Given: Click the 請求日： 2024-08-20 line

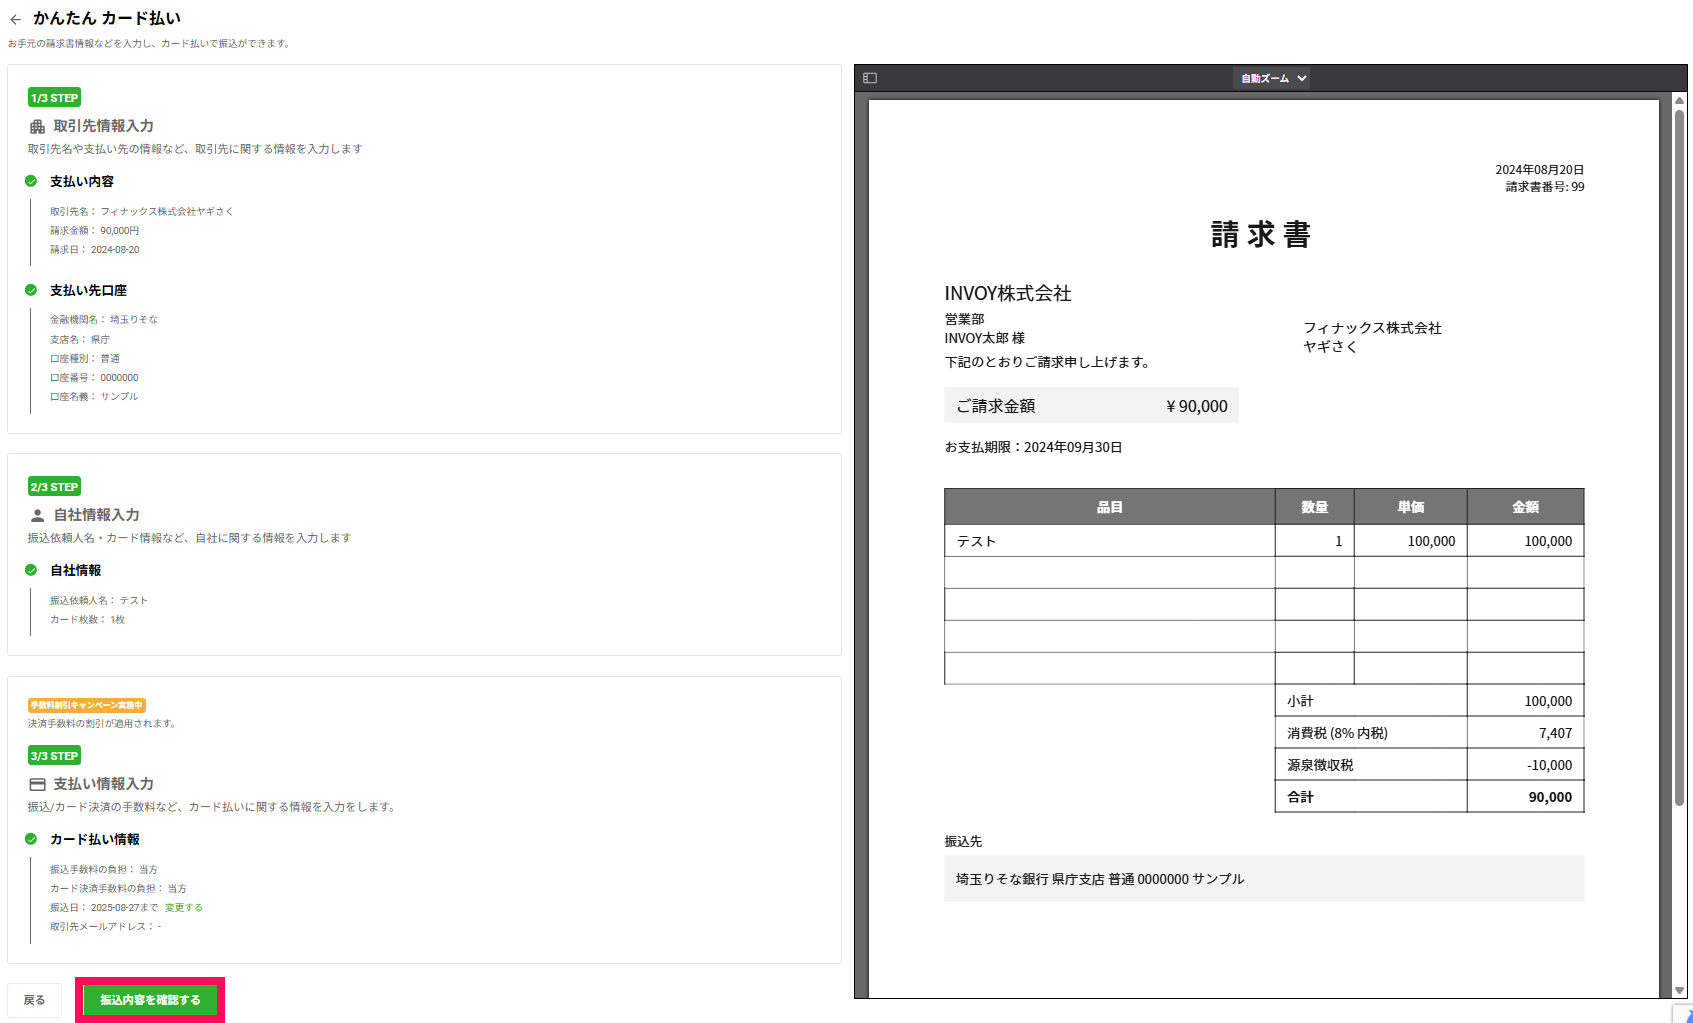Looking at the screenshot, I should pyautogui.click(x=95, y=250).
